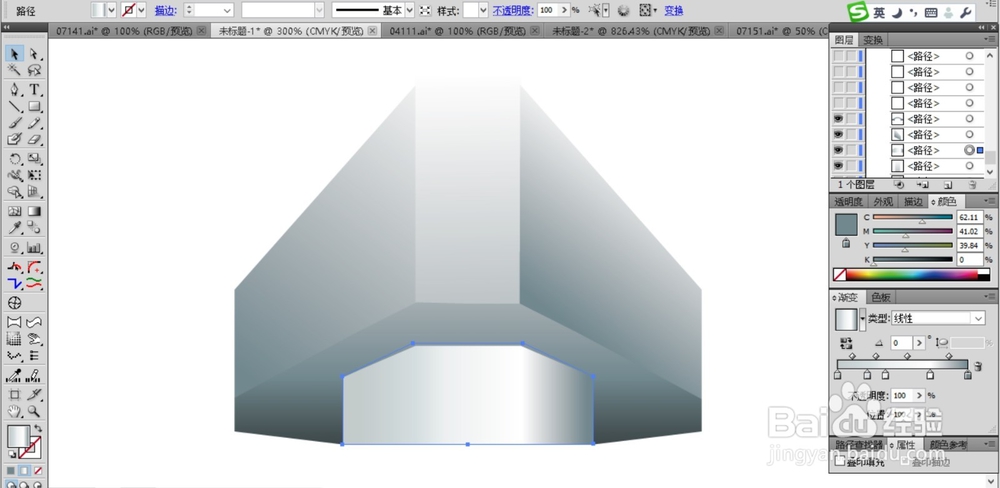1000x488 pixels.
Task: Select the Mesh tool
Action: [14, 211]
